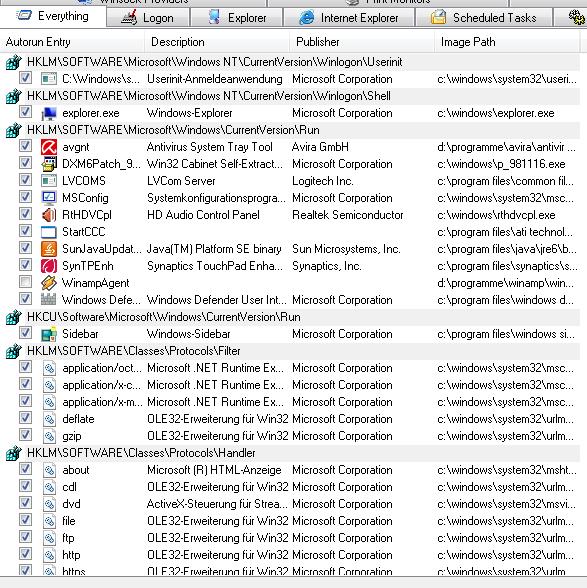587x588 pixels.
Task: Disable the gzip protocol filter checkbox
Action: click(26, 435)
